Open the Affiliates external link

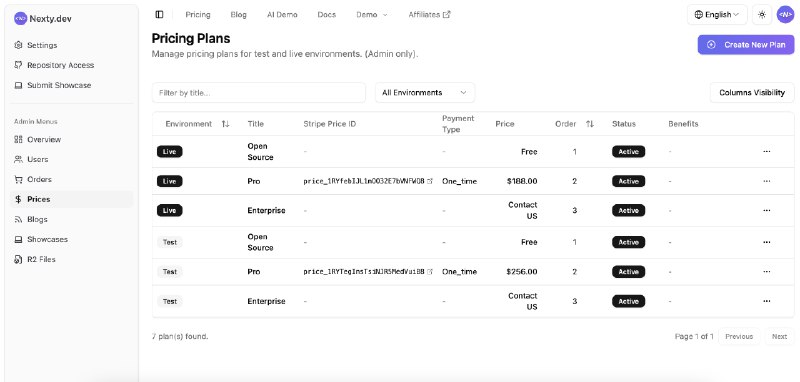430,15
